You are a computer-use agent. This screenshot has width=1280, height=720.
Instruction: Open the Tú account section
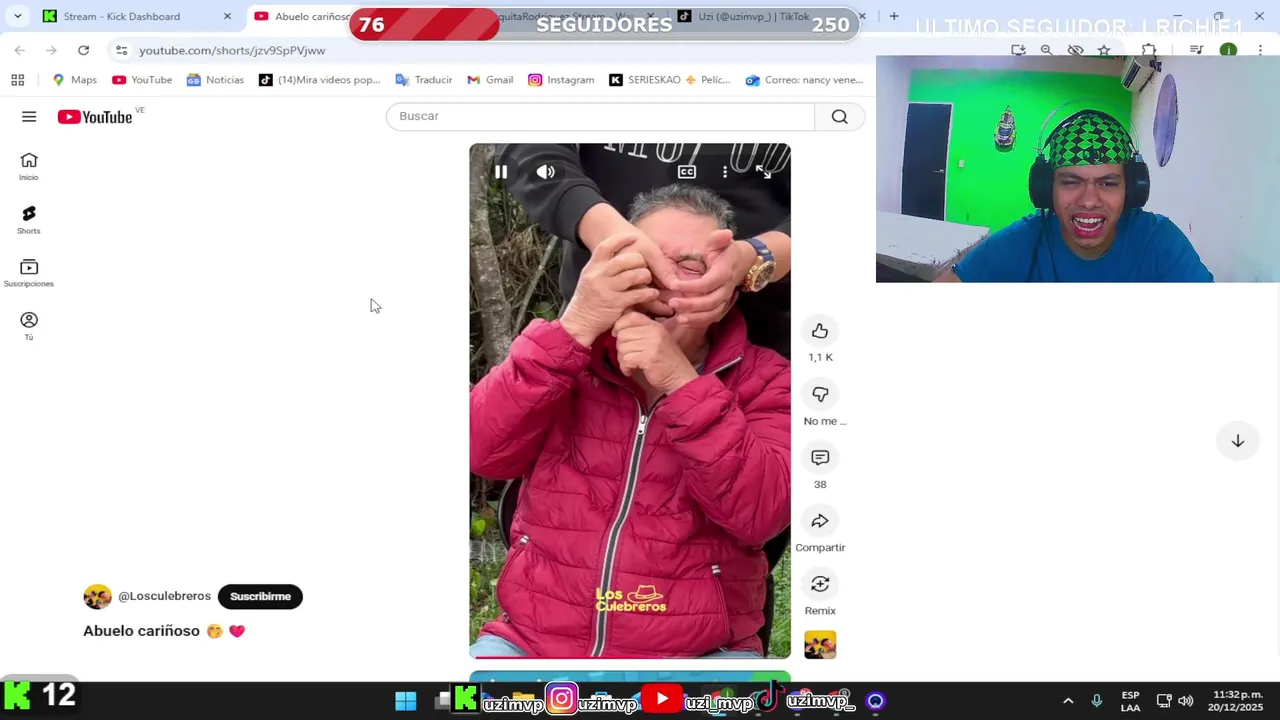coord(29,326)
